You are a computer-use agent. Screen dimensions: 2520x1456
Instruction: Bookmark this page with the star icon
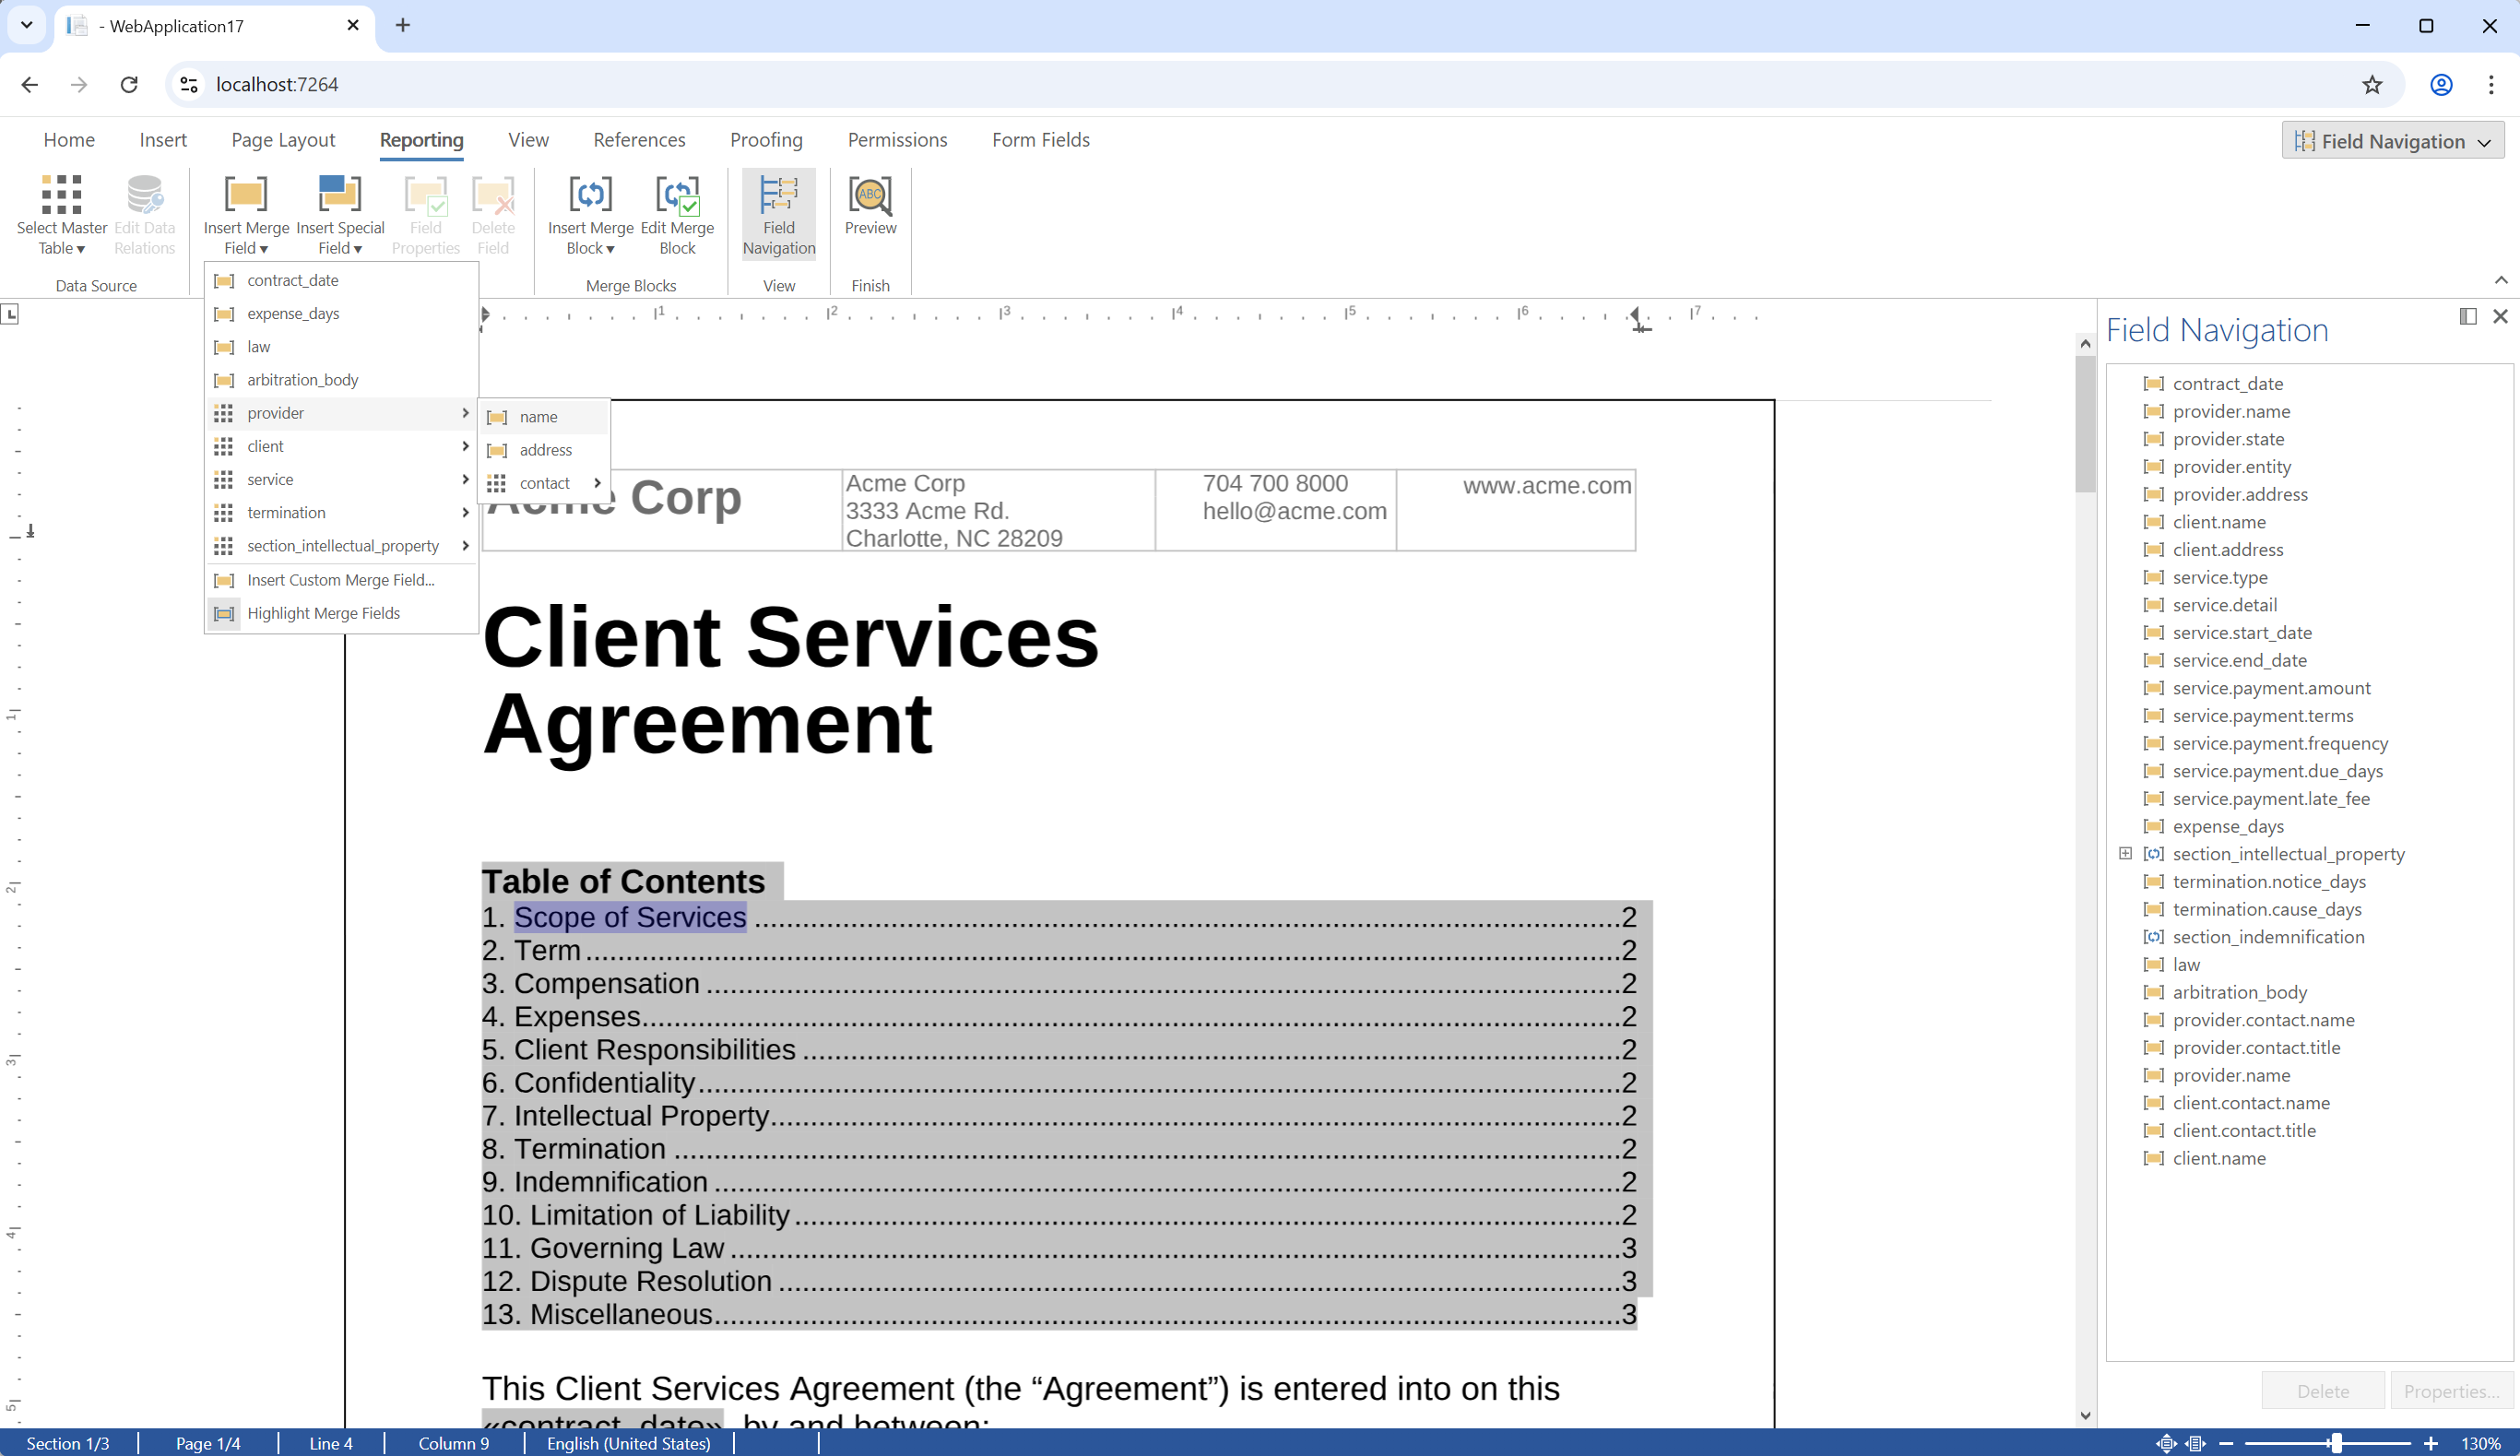point(2372,85)
